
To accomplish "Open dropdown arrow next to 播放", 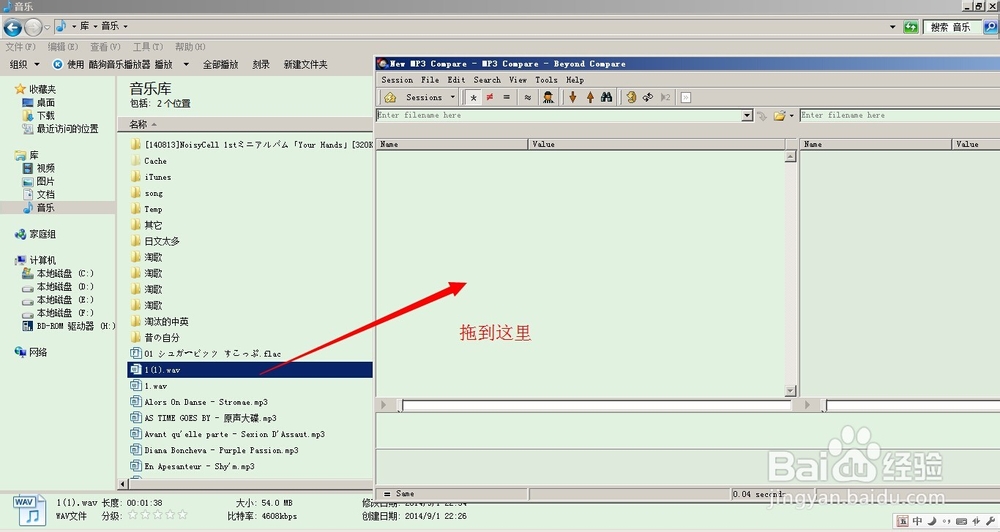I will point(186,64).
